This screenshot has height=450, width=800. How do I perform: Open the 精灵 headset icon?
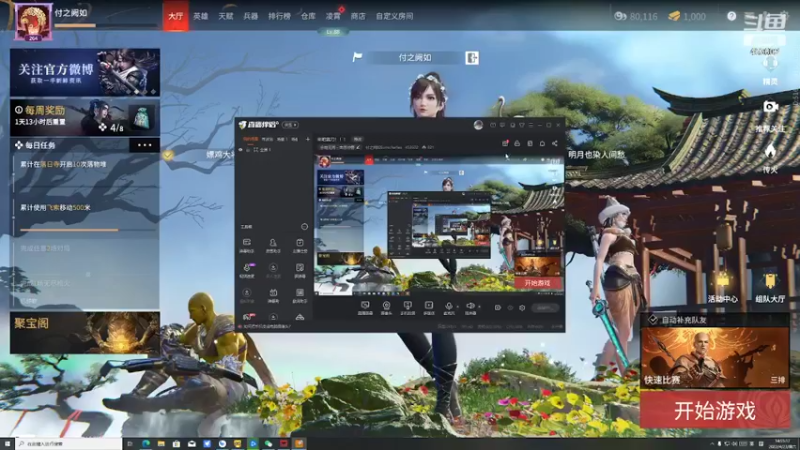click(770, 65)
